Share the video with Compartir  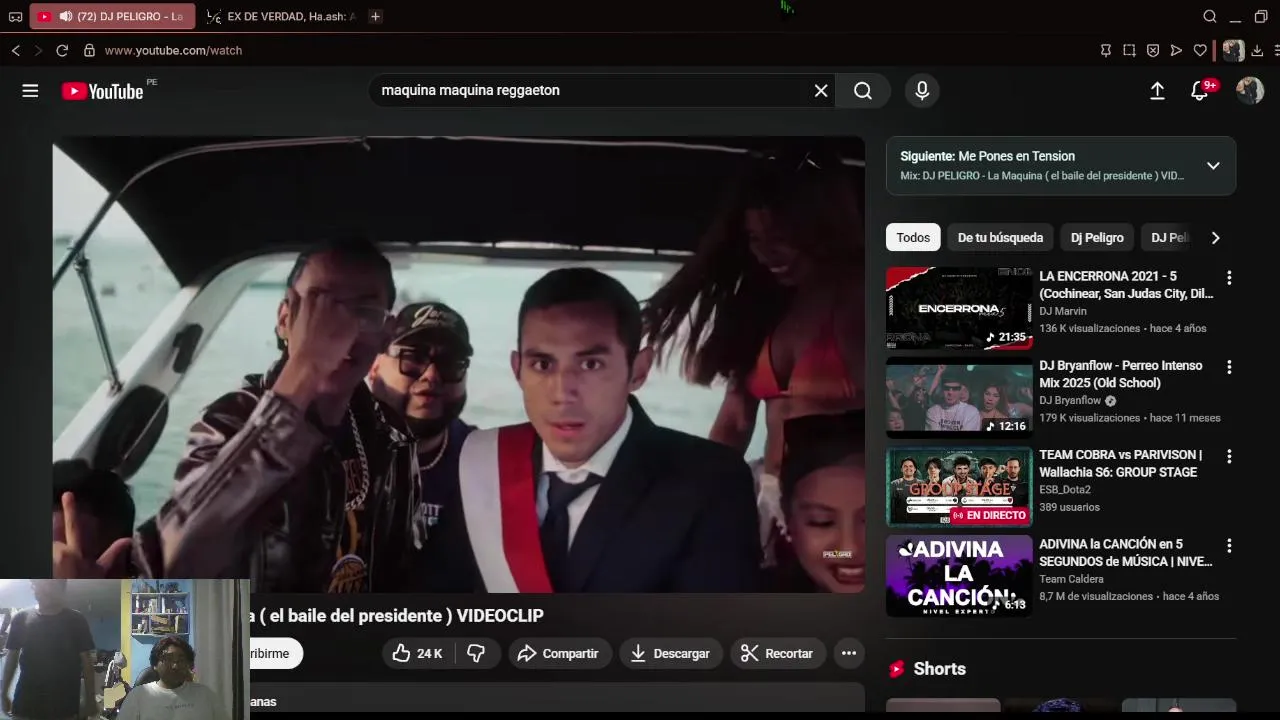(559, 653)
